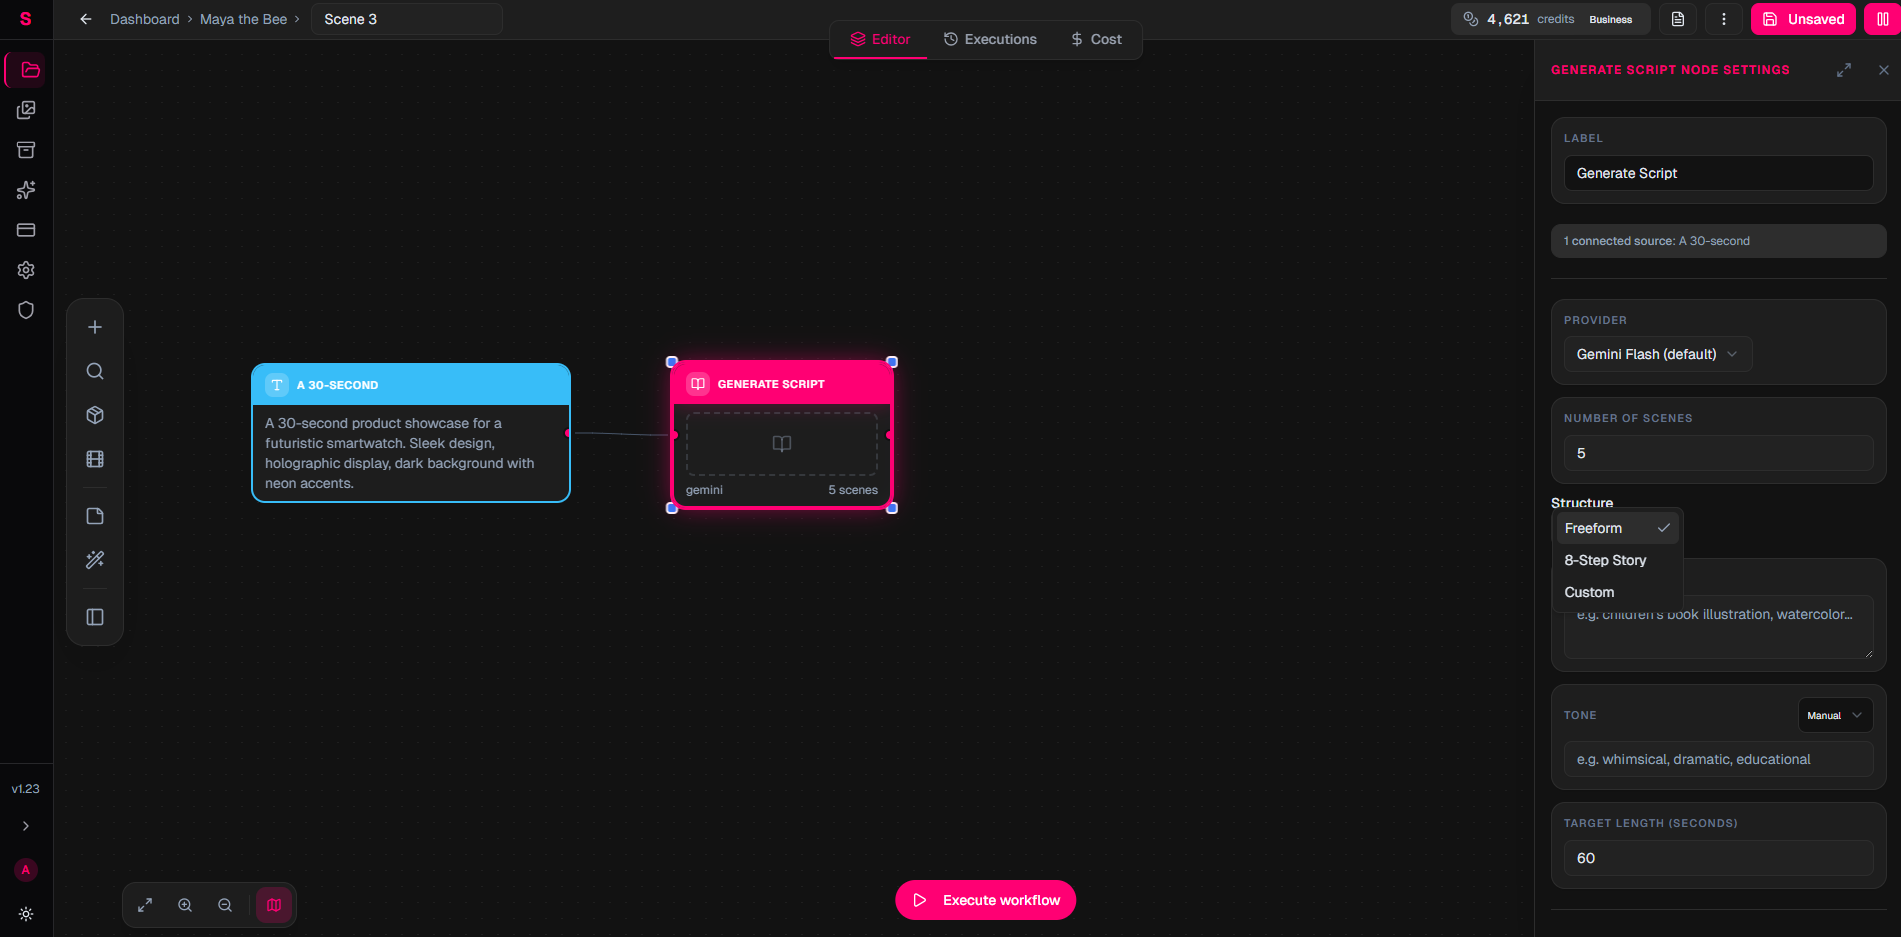Open the Tone Manual dropdown
Viewport: 1901px width, 937px height.
[1834, 714]
